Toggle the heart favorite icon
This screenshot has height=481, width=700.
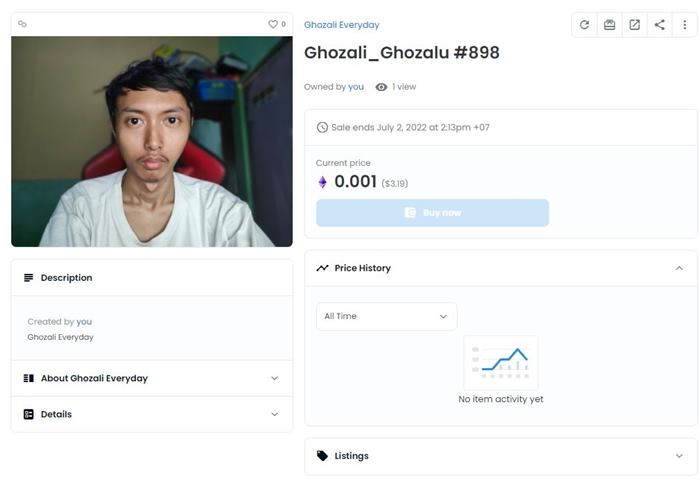pyautogui.click(x=273, y=24)
